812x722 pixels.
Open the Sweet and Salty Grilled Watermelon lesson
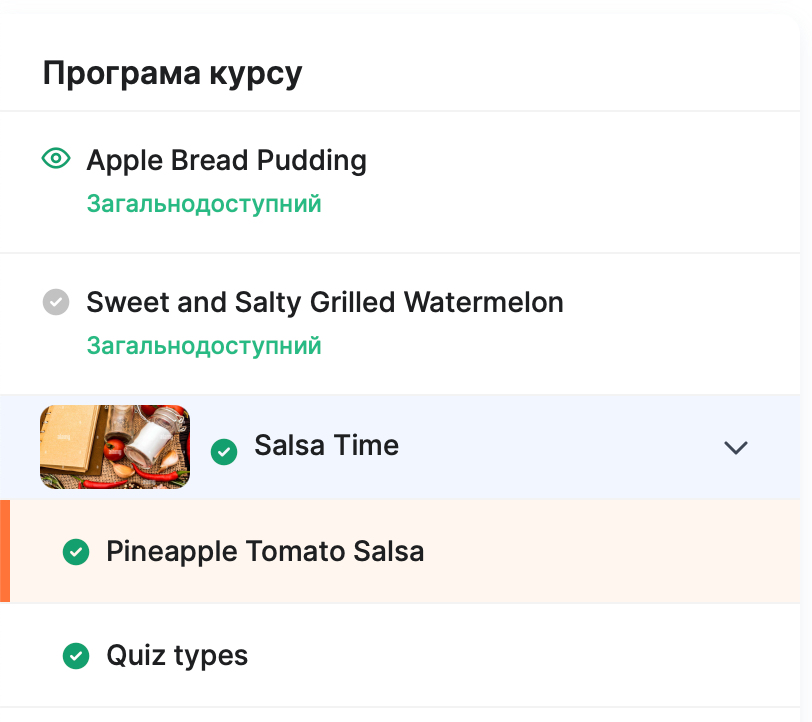click(x=325, y=302)
